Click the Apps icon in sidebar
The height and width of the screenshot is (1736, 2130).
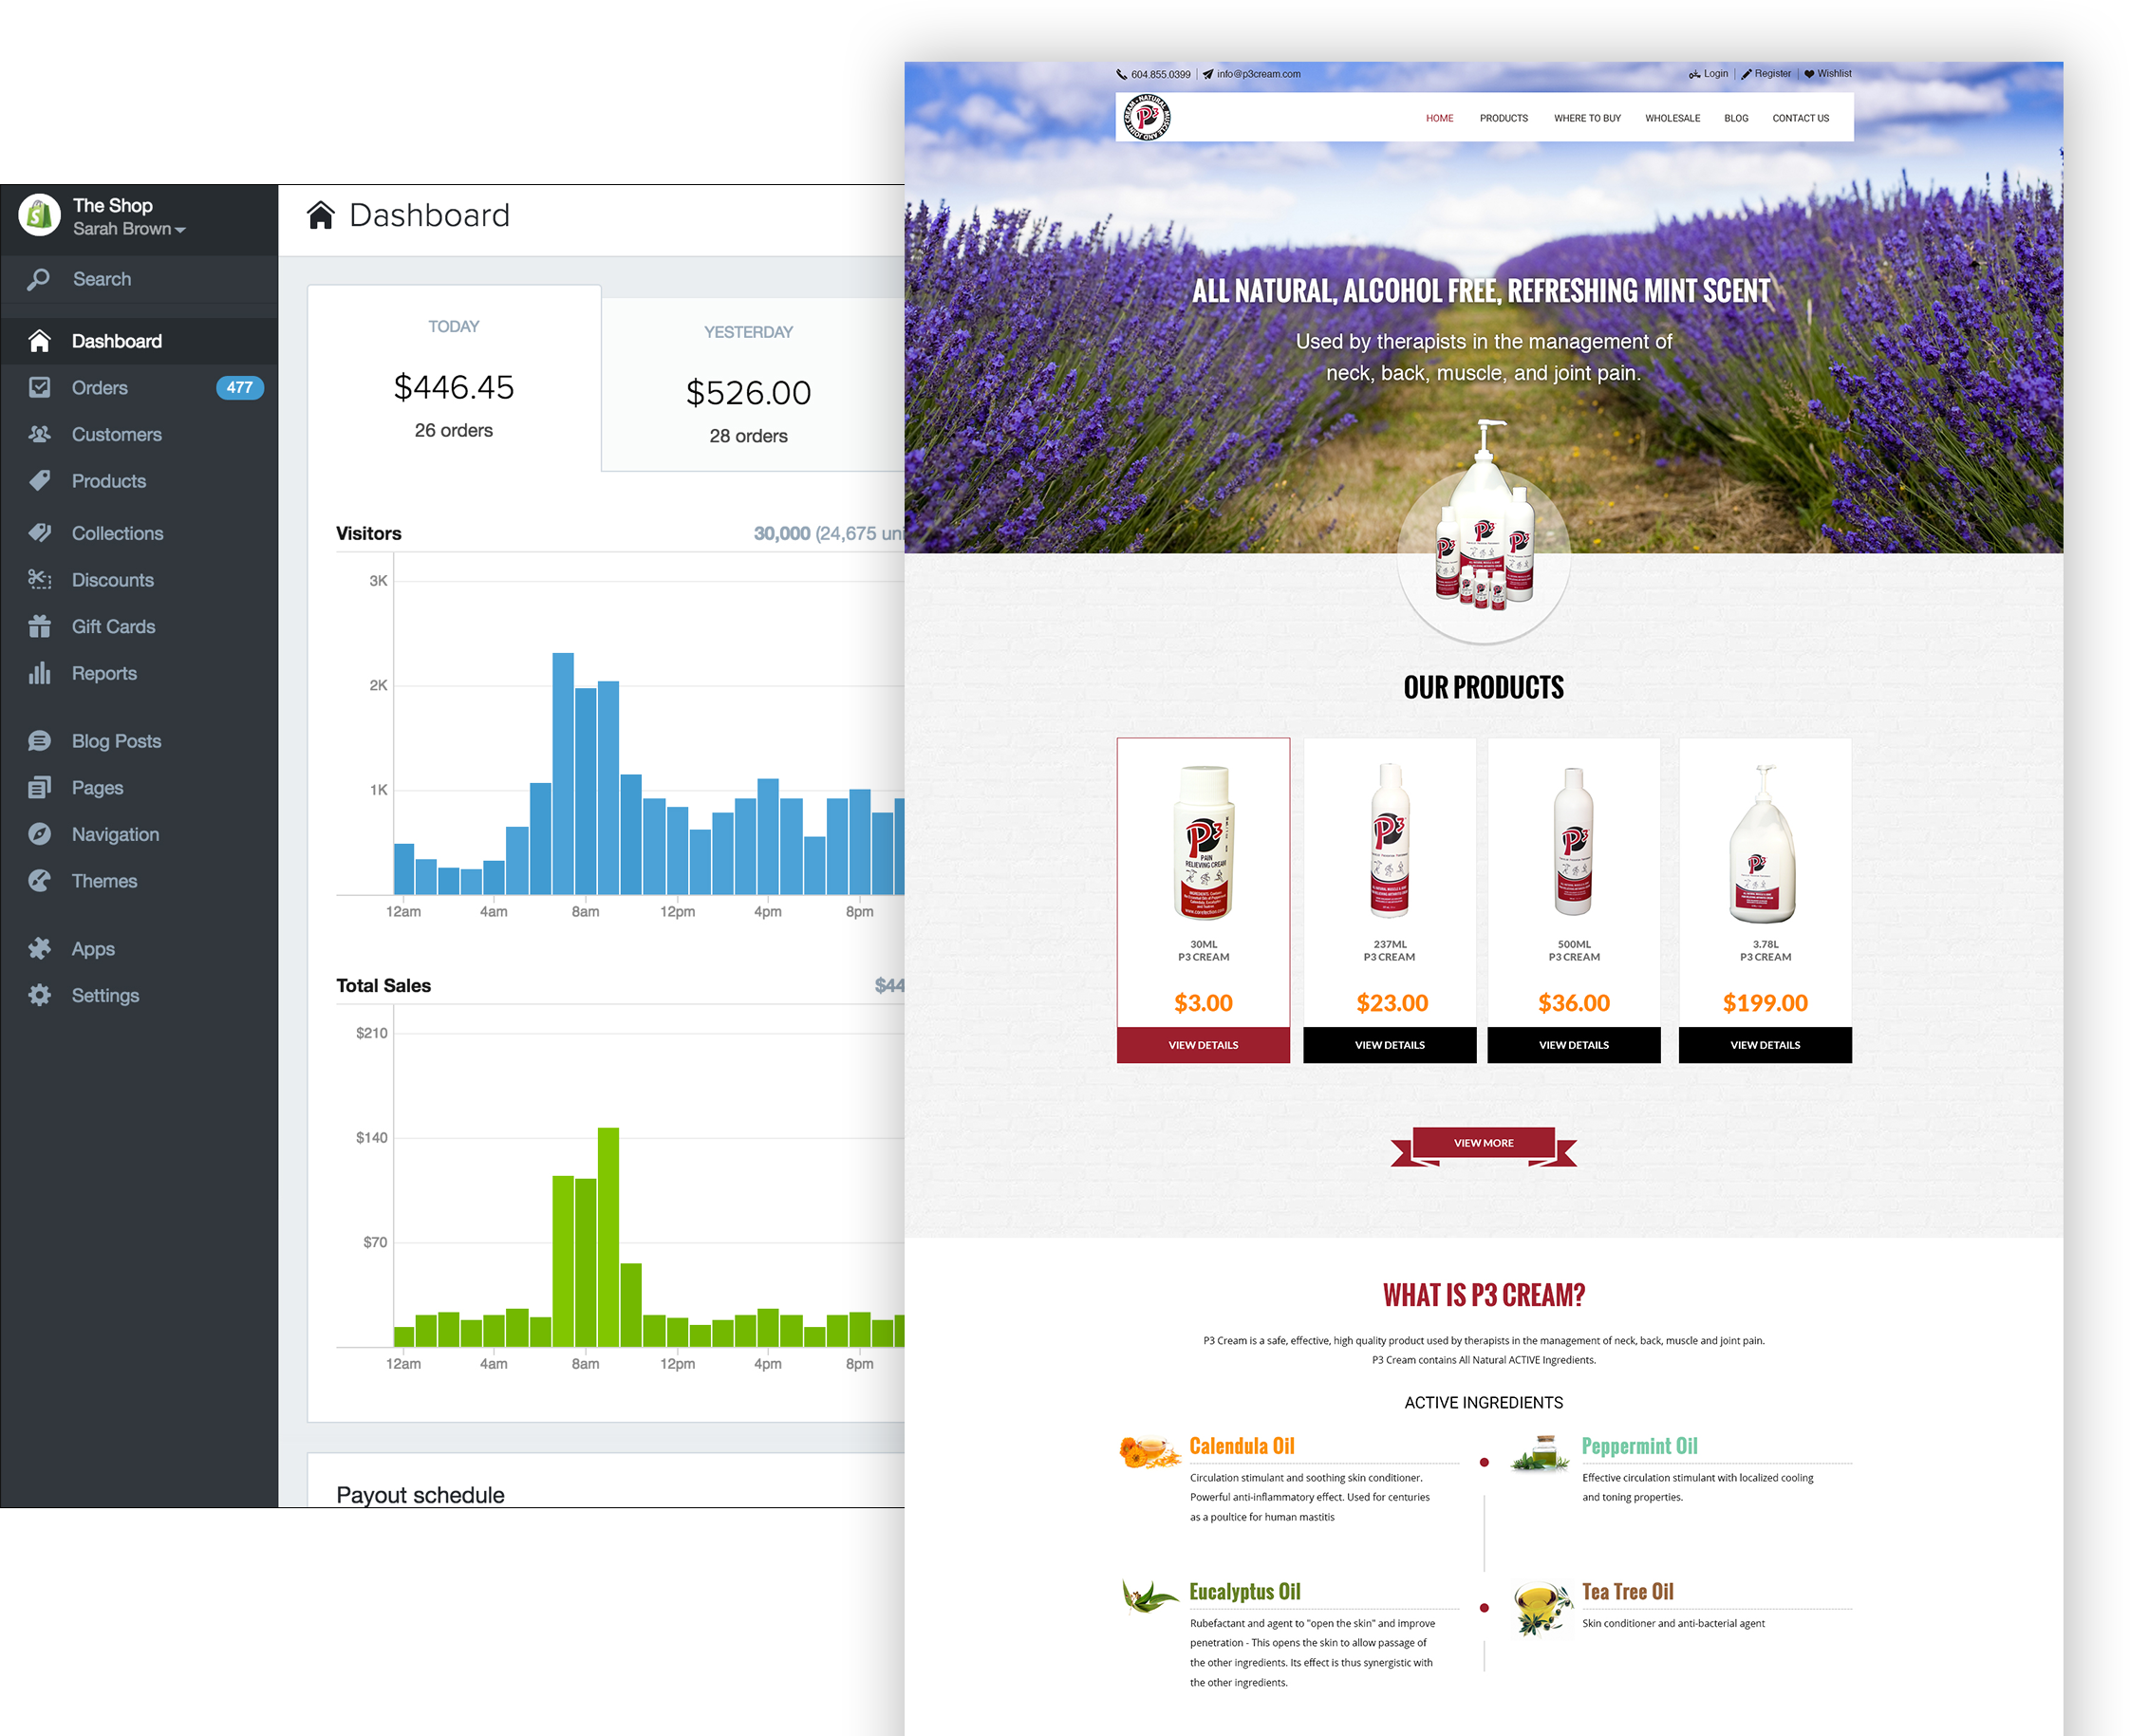pos(43,945)
